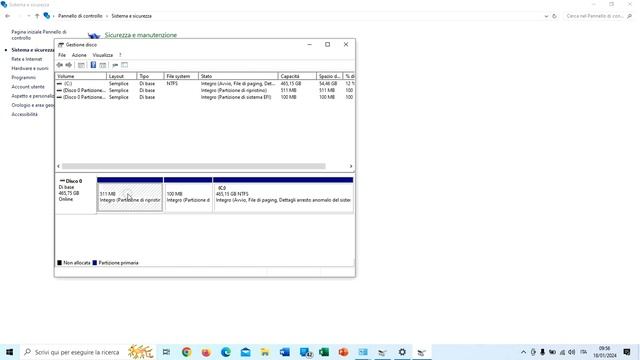Click the refresh icon next to the address bar

click(554, 16)
